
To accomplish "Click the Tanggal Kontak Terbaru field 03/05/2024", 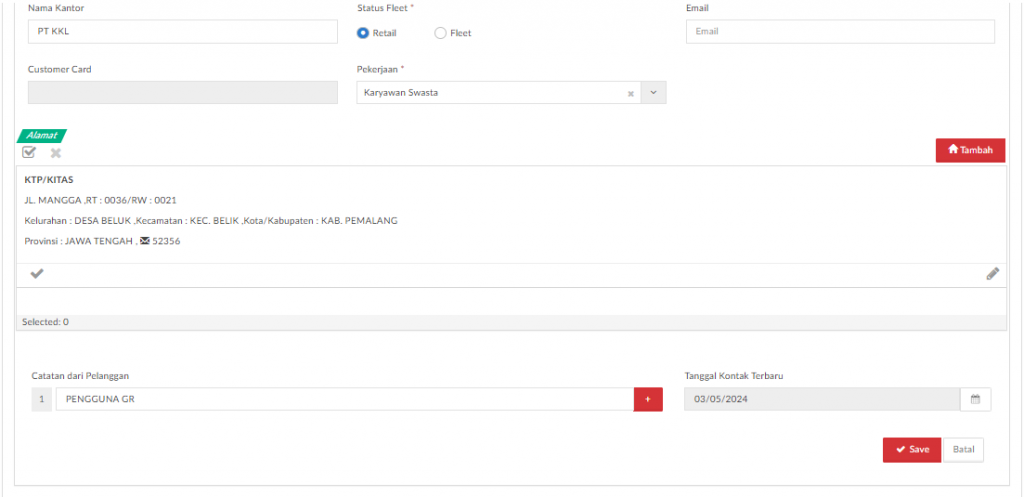I will 822,399.
